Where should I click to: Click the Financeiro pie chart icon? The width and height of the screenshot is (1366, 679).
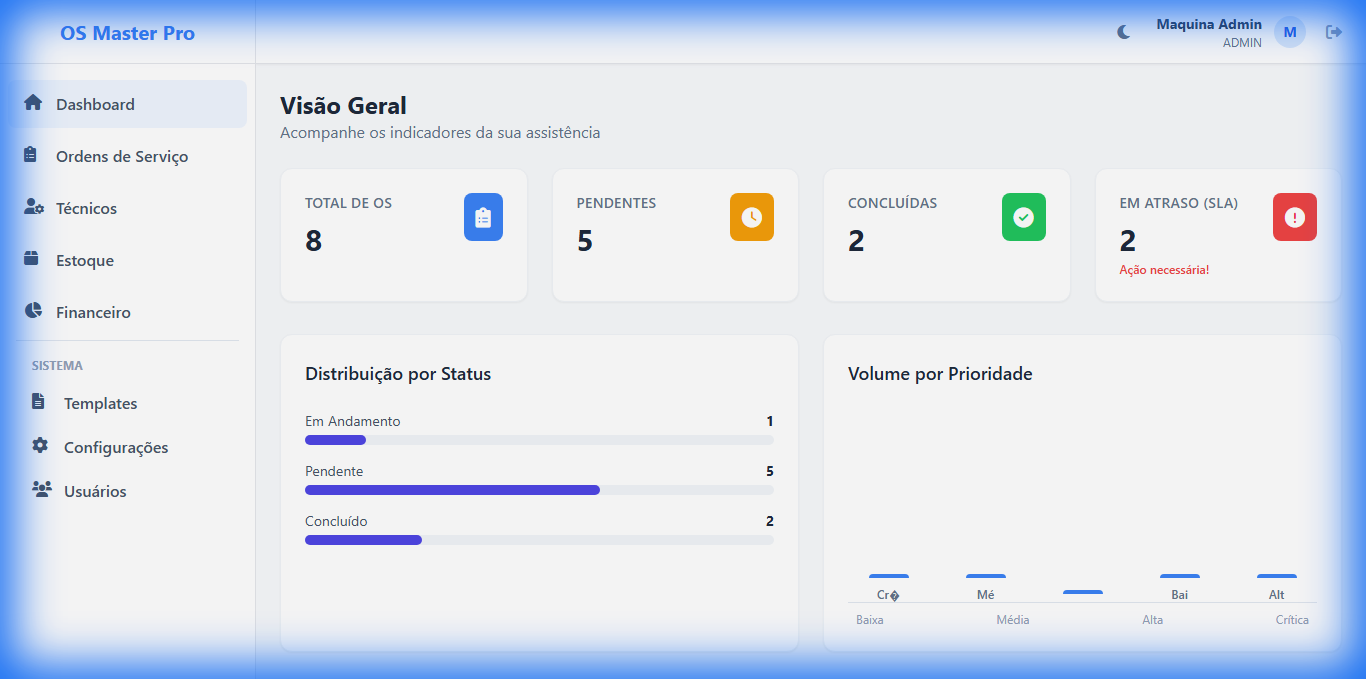(31, 312)
